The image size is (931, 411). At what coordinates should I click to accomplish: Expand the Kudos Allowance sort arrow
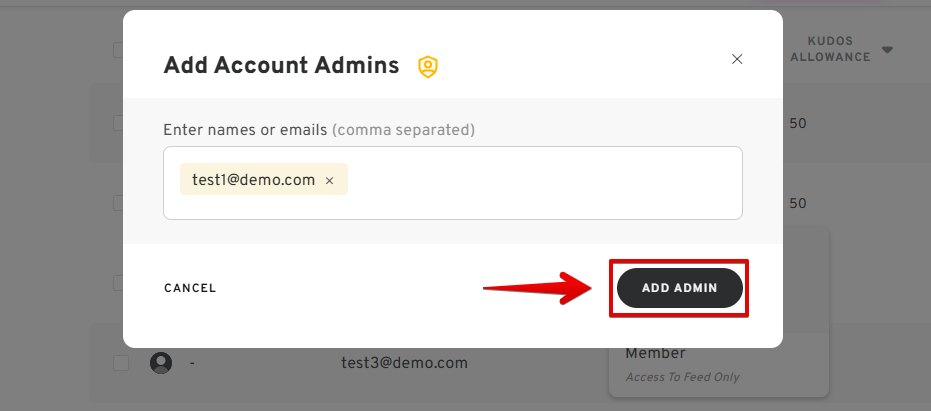point(887,50)
